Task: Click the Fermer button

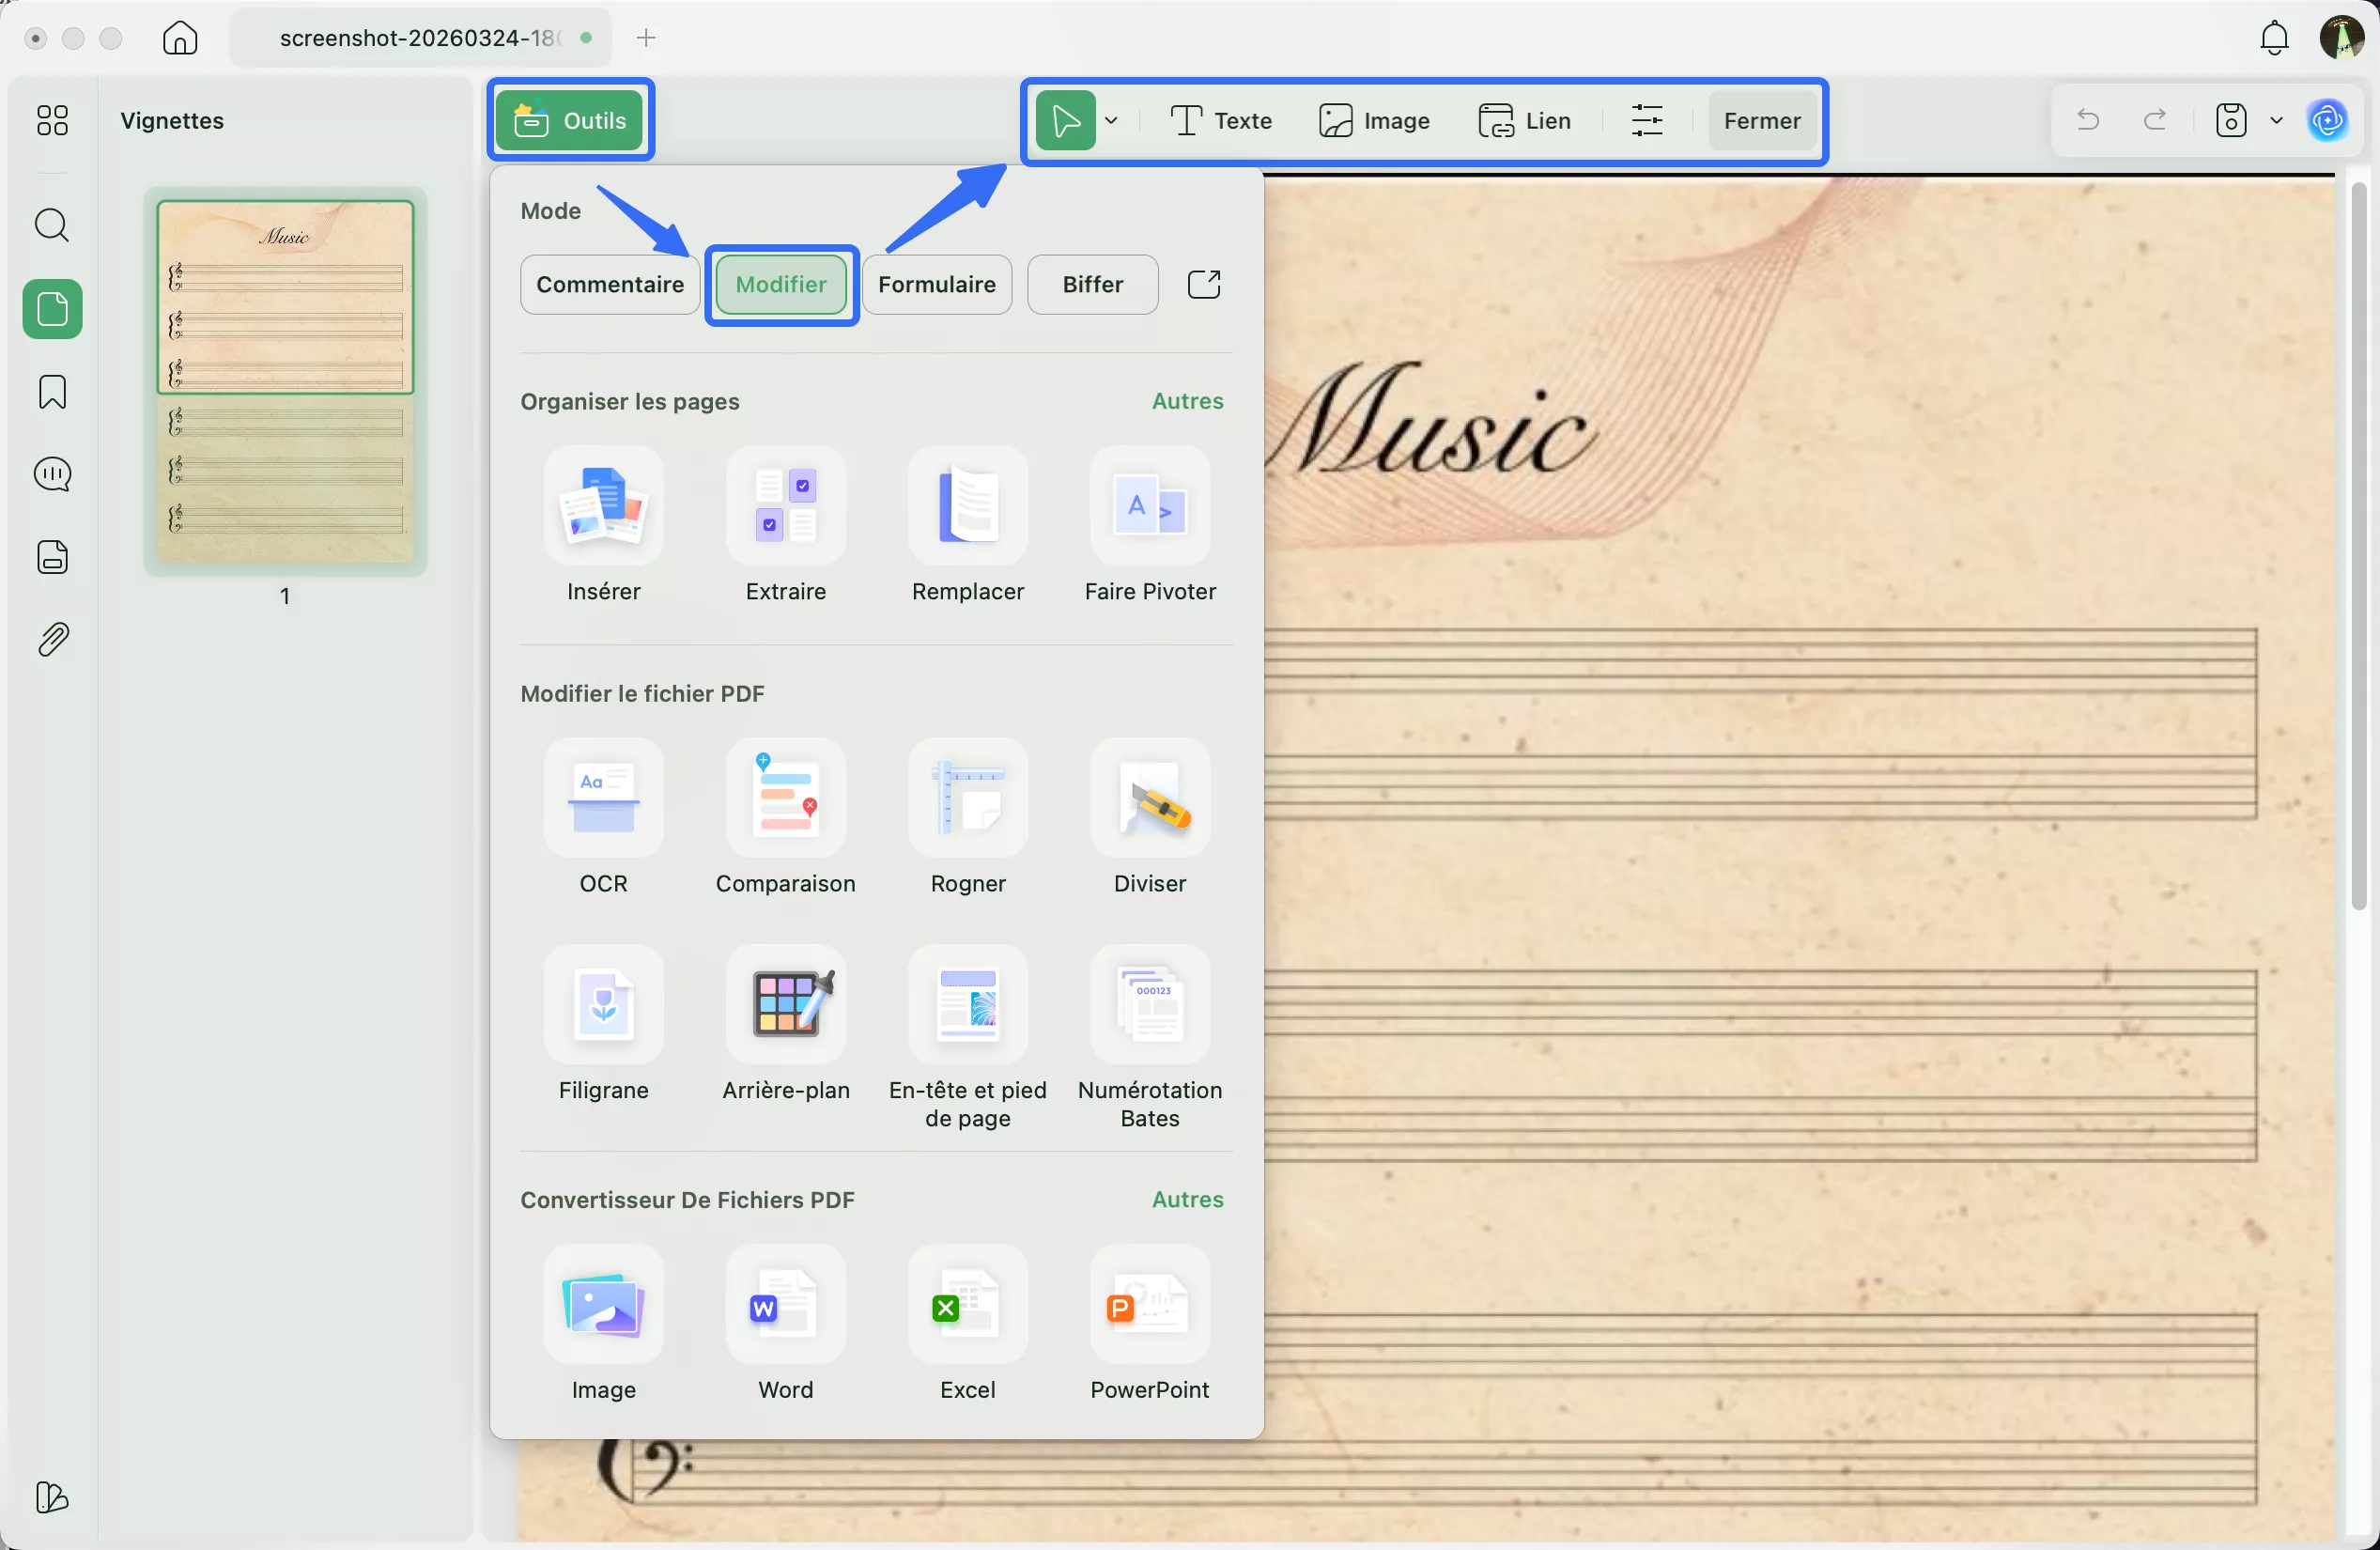Action: (1761, 121)
